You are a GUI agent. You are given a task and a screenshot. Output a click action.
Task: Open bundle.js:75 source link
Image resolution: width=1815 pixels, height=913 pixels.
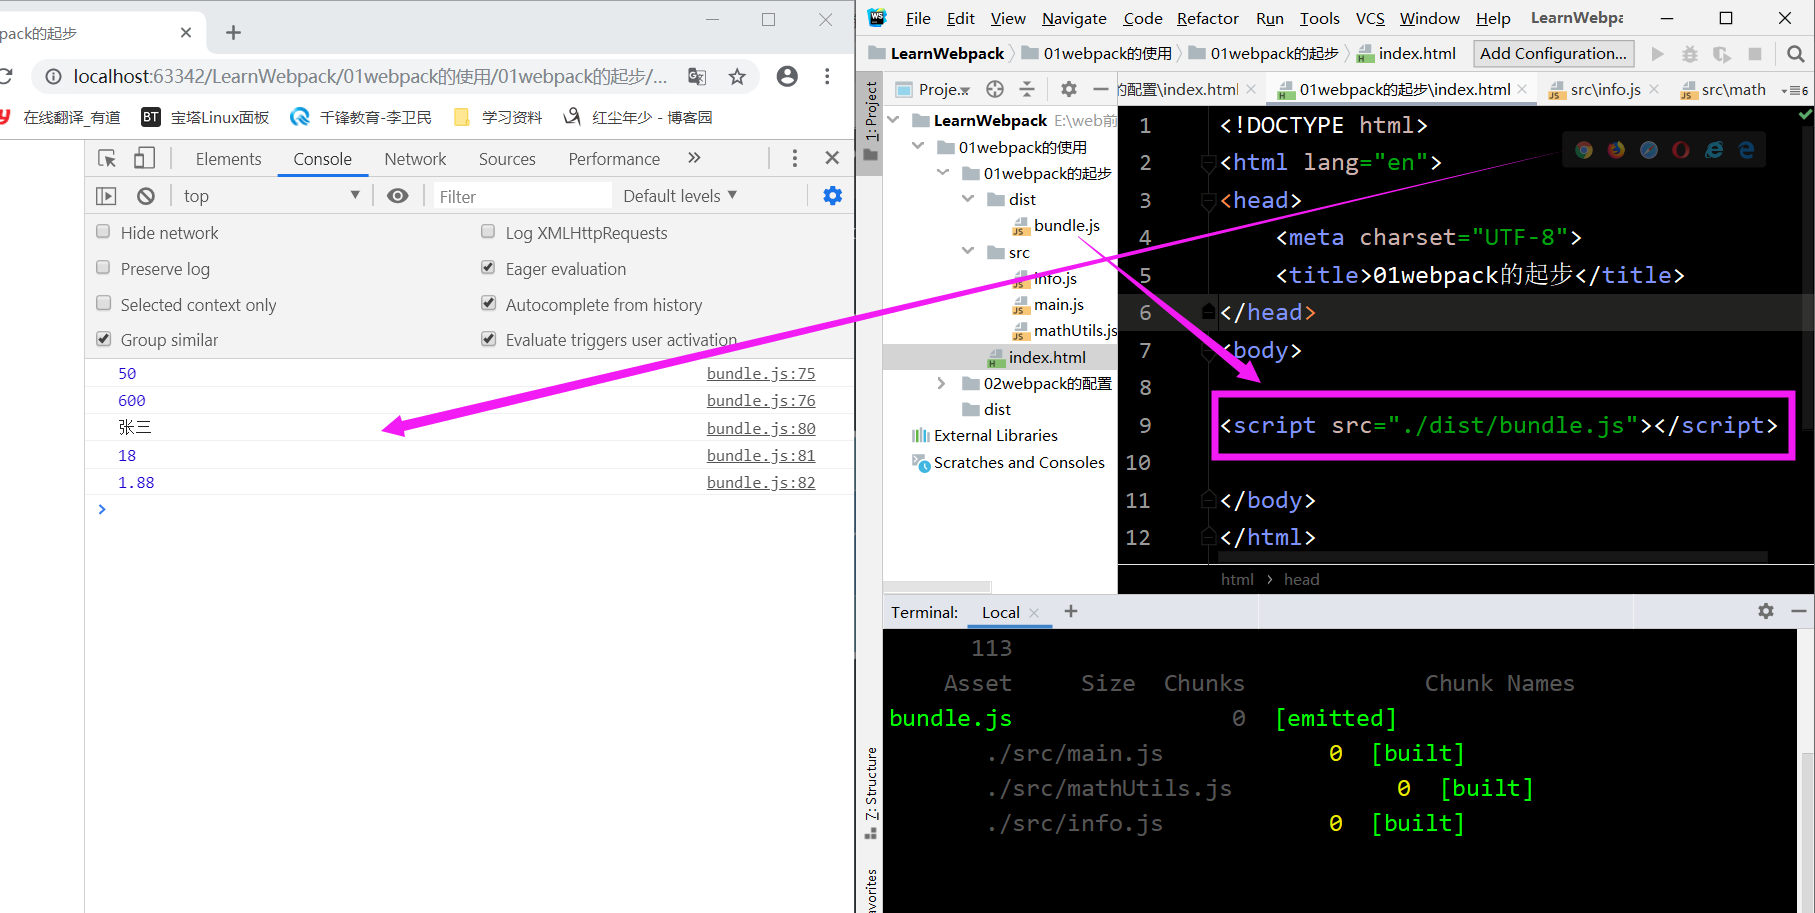[x=761, y=373]
